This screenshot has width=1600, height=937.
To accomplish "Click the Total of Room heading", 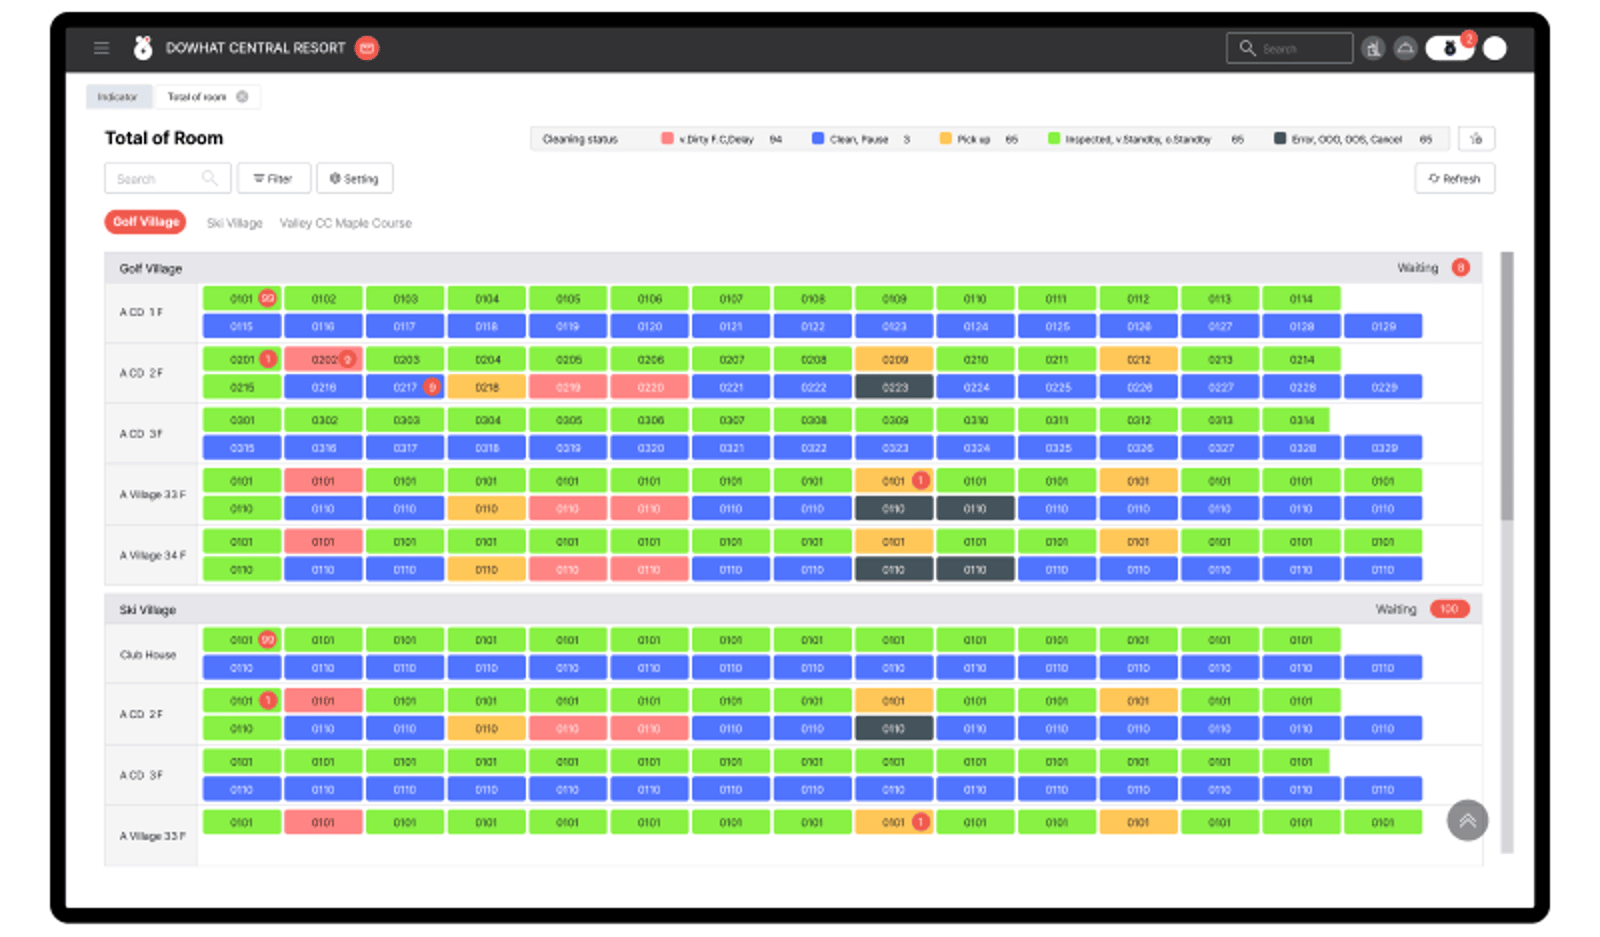I will click(x=164, y=138).
